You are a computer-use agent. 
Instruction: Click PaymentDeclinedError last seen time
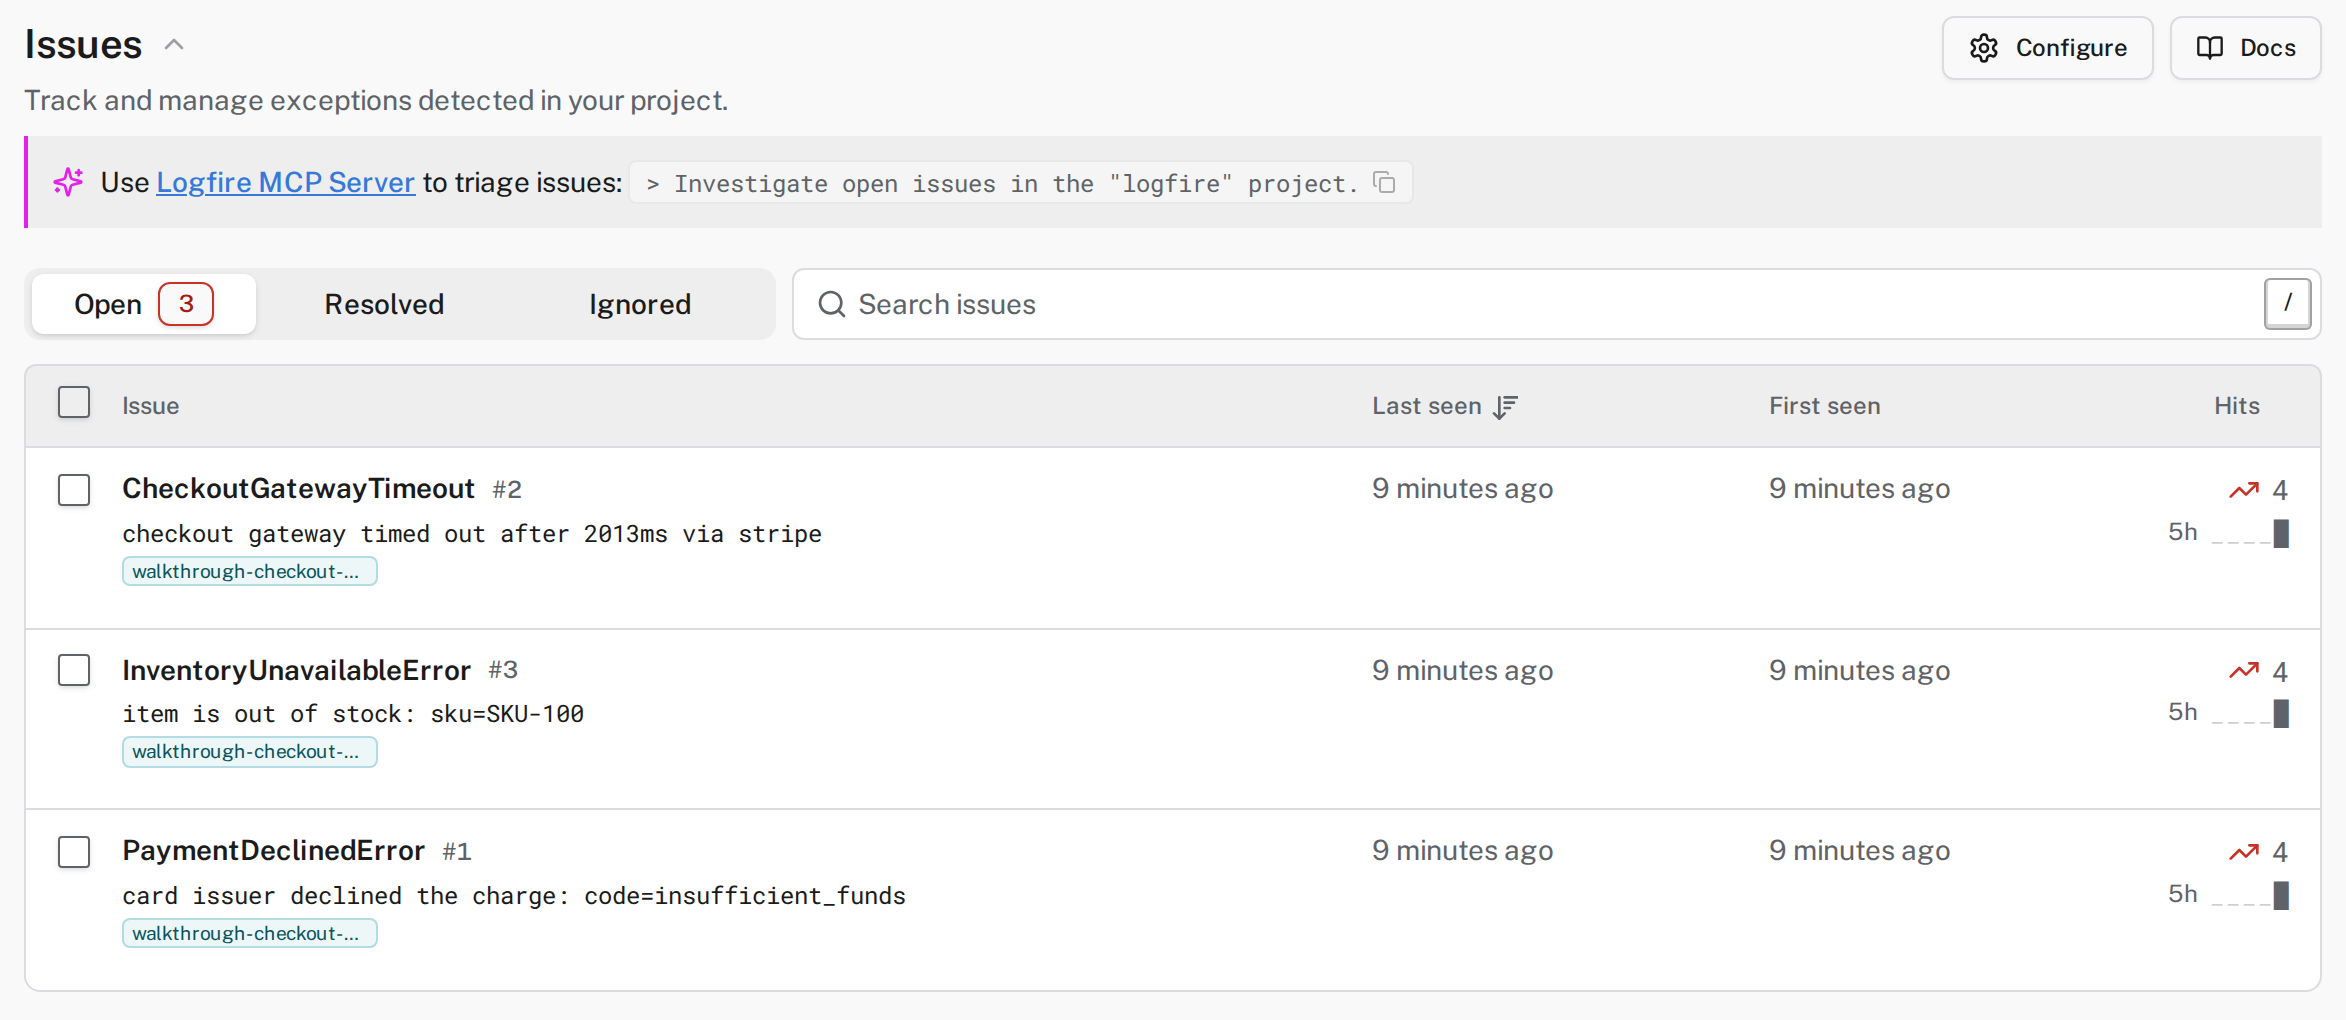[1462, 851]
